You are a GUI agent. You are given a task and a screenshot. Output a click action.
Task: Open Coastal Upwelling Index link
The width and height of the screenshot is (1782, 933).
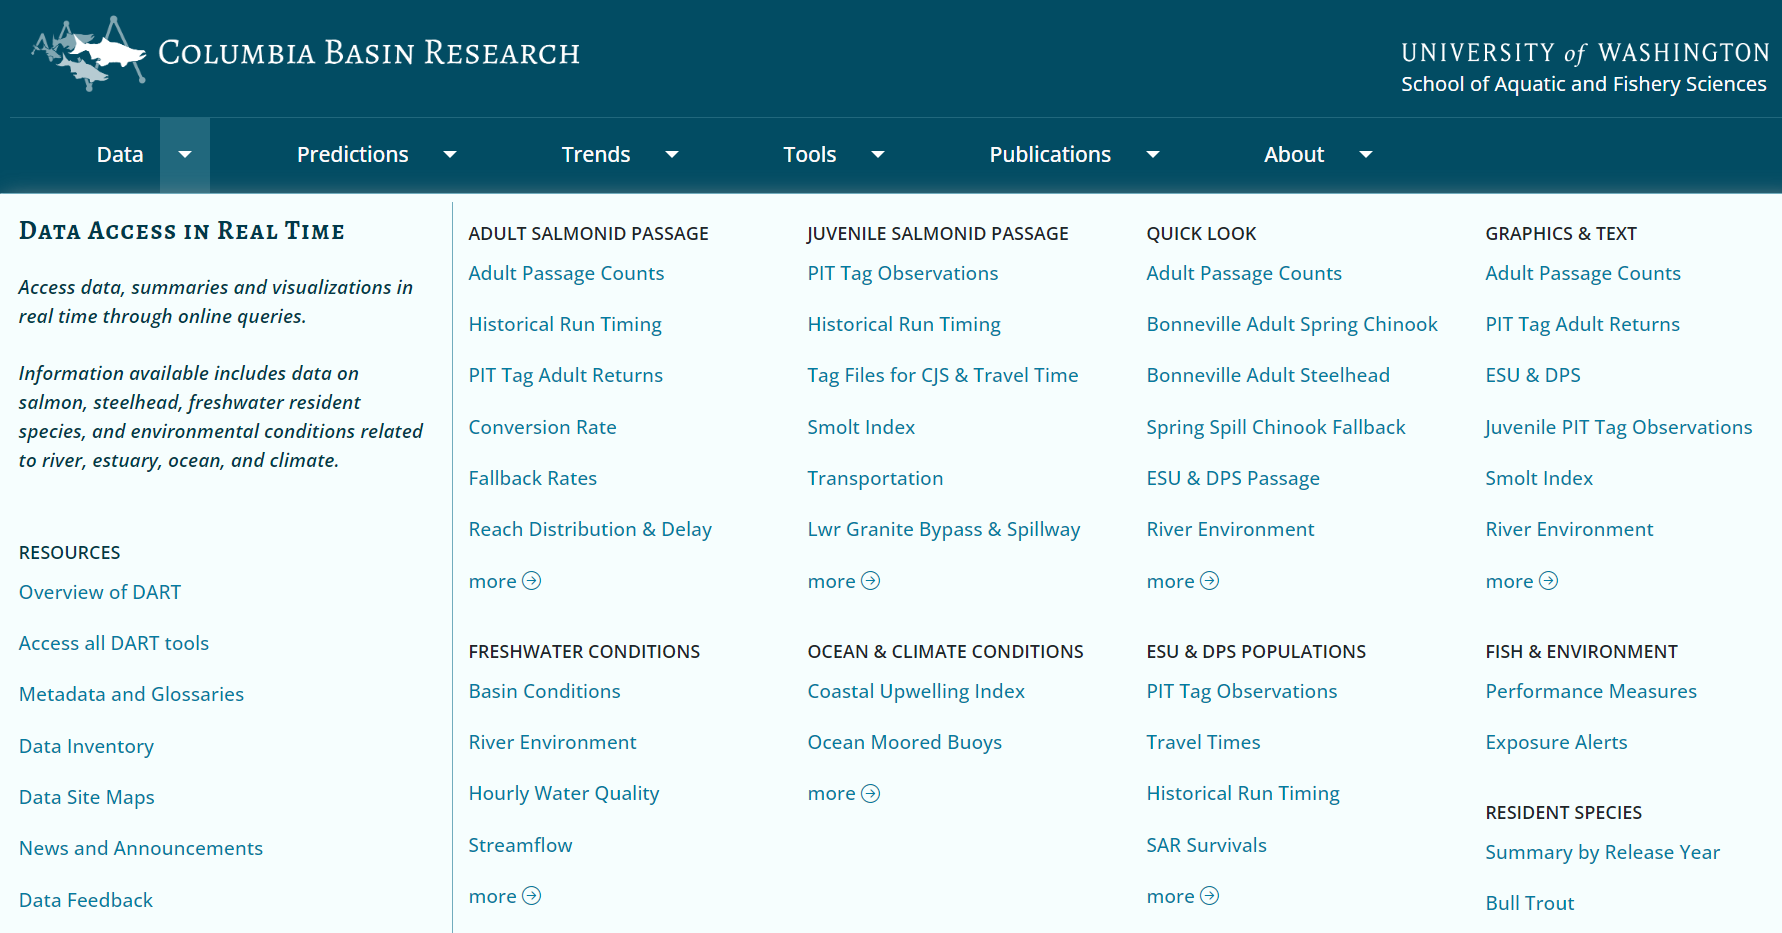click(916, 691)
